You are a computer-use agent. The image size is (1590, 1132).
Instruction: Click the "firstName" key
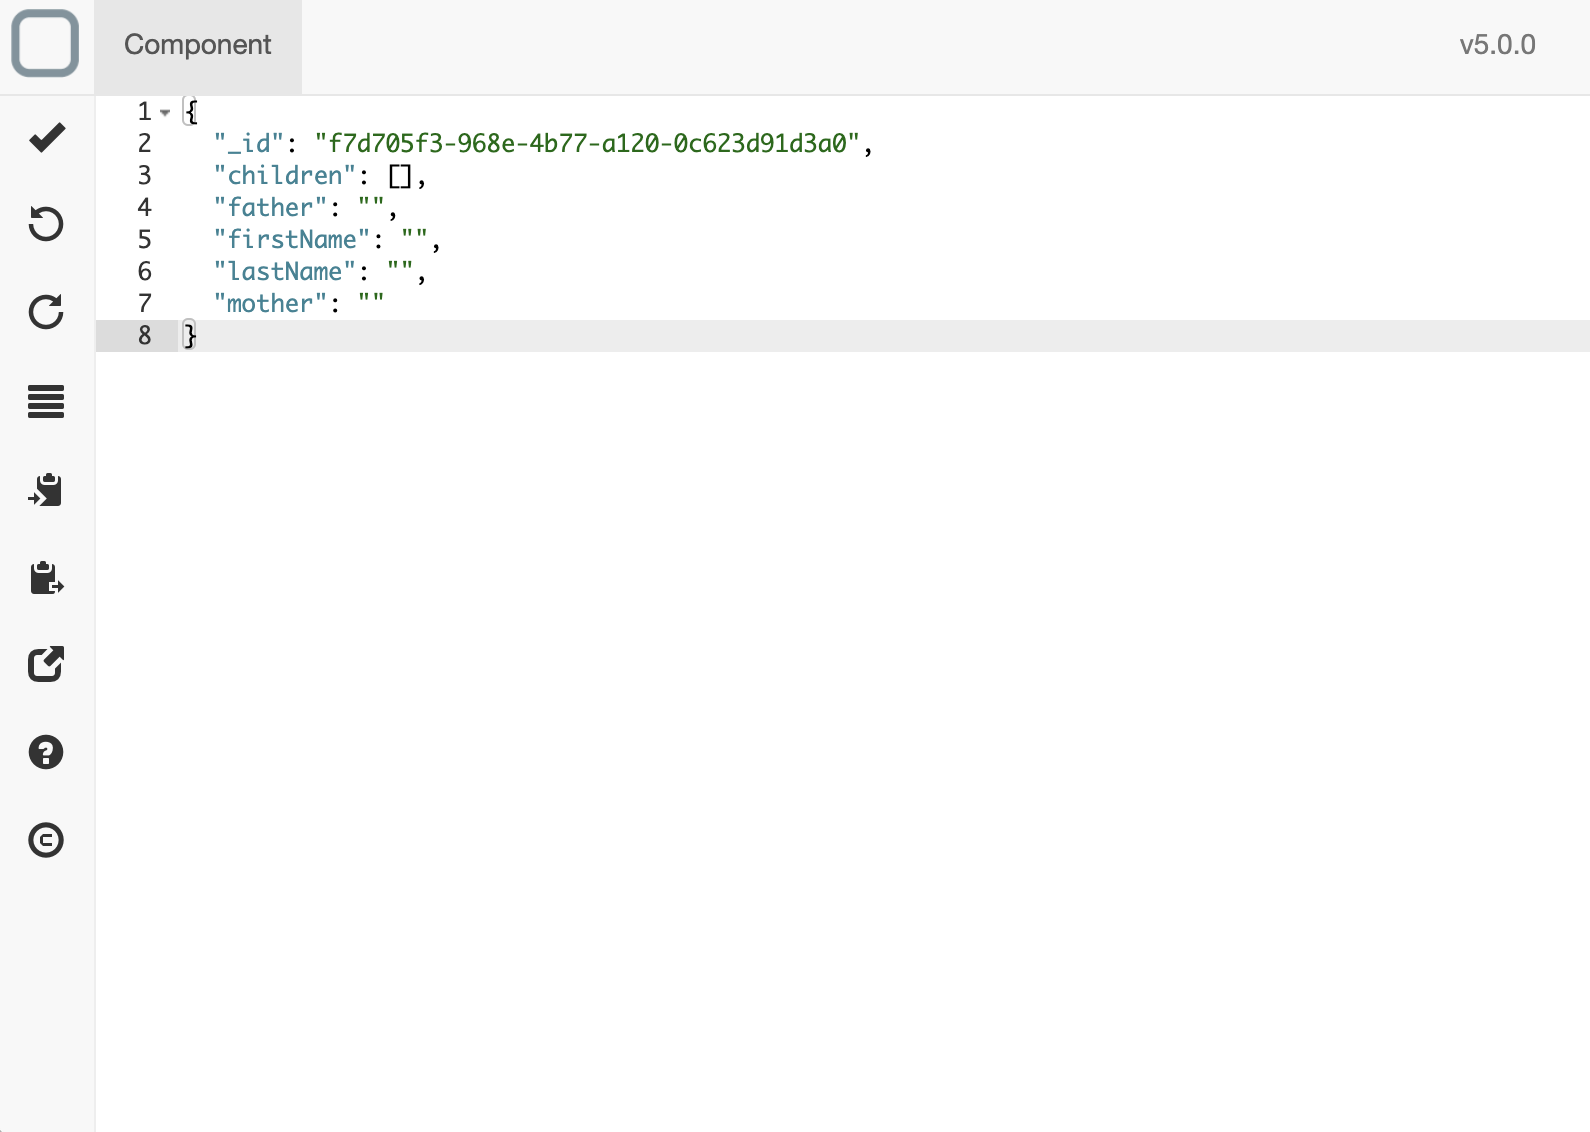[x=292, y=240]
